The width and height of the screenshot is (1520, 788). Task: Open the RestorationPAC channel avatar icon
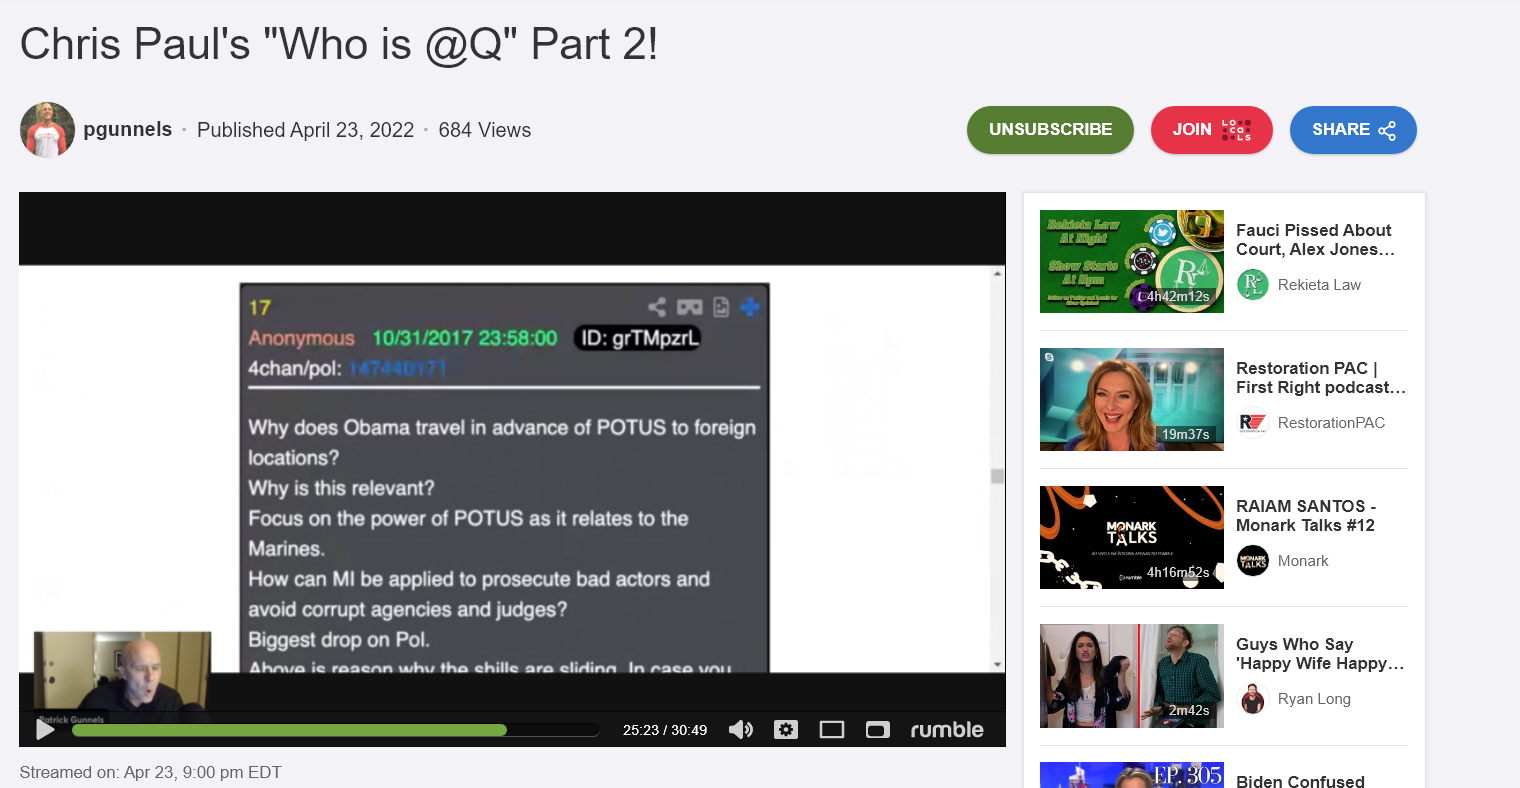click(1253, 423)
